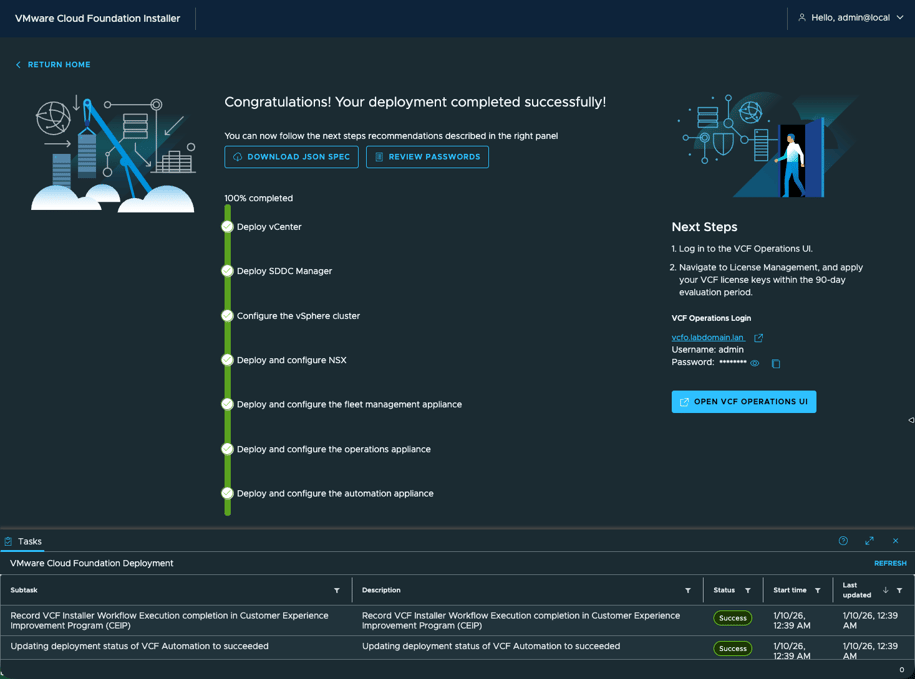Filter the Status column
The width and height of the screenshot is (915, 679).
coord(748,591)
